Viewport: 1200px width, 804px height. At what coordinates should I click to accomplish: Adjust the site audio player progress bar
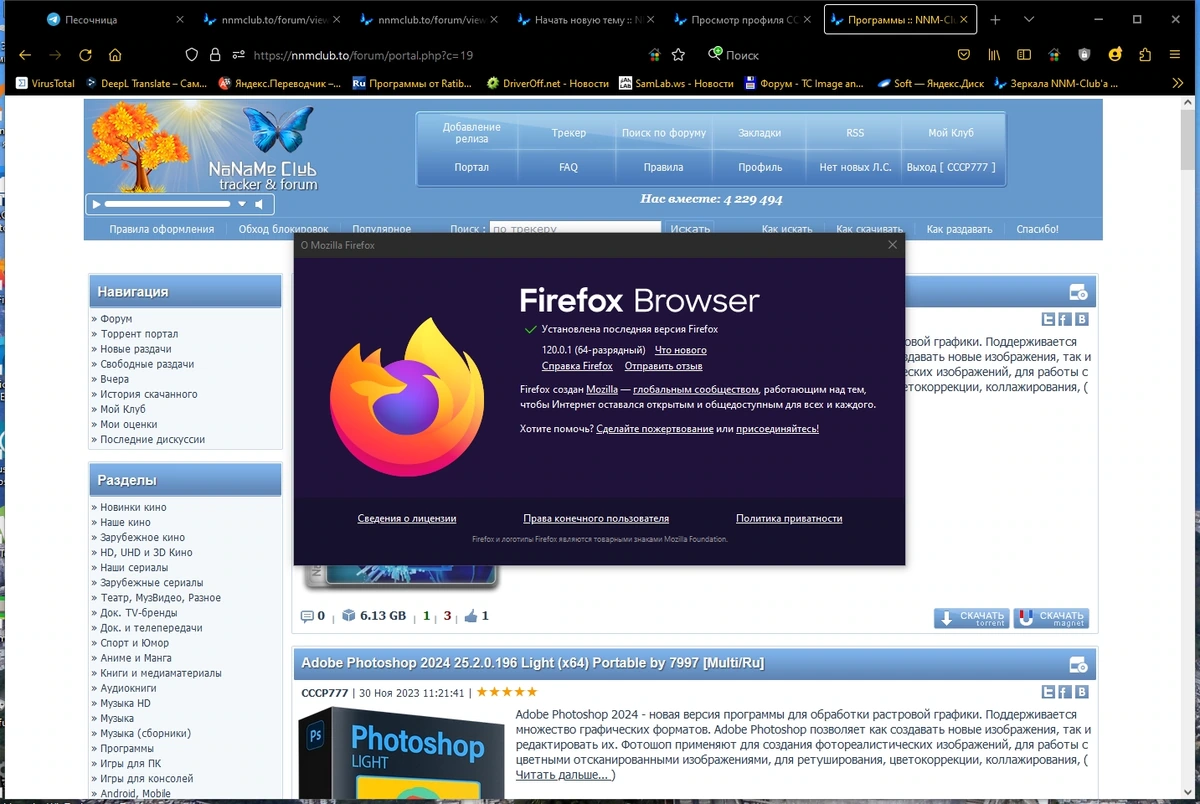click(168, 204)
